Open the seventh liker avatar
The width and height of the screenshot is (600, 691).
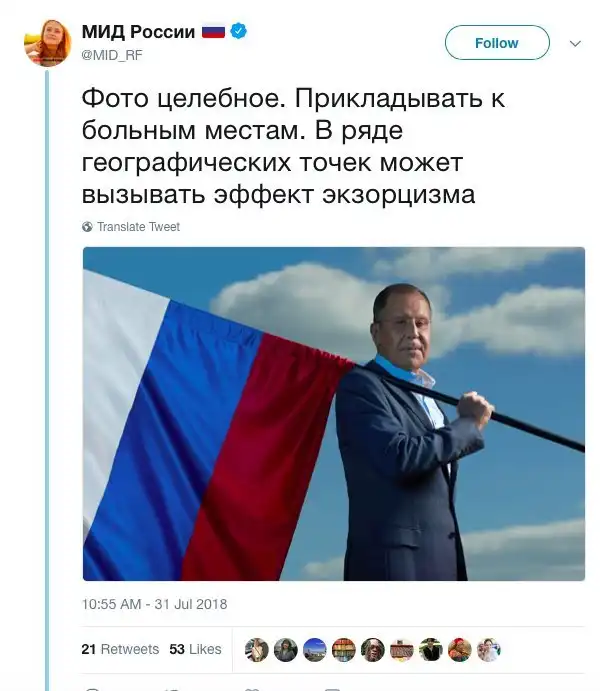click(431, 649)
